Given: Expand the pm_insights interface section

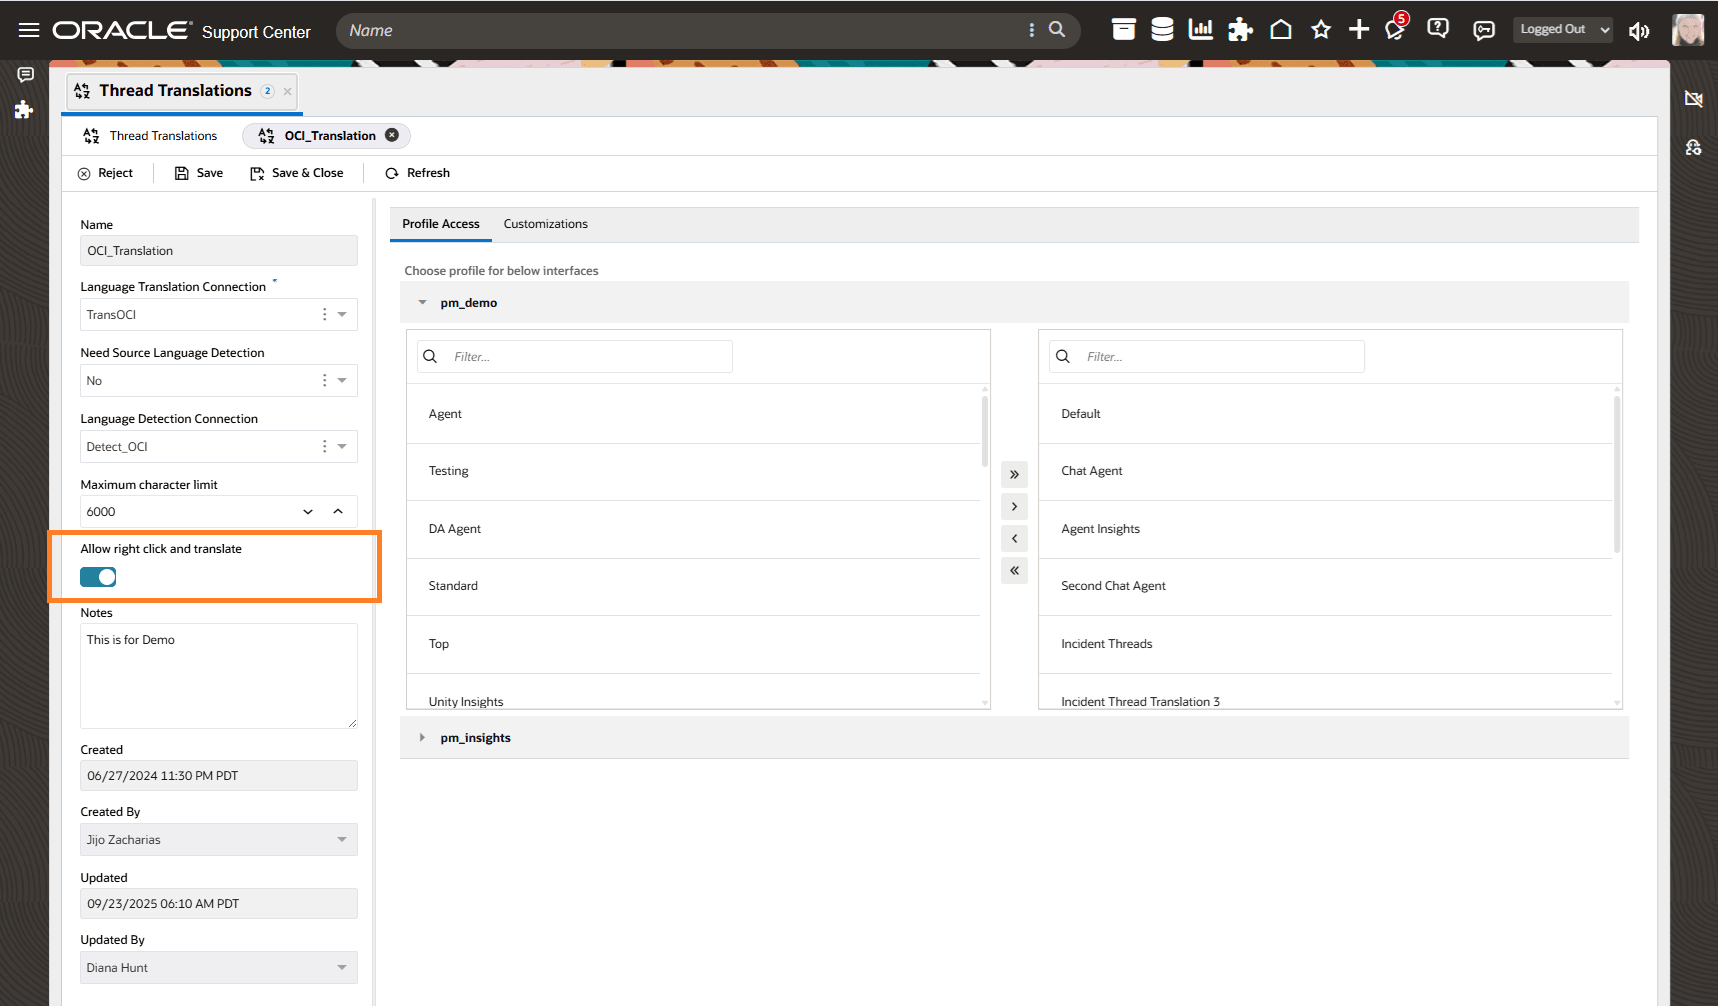Looking at the screenshot, I should coord(422,738).
